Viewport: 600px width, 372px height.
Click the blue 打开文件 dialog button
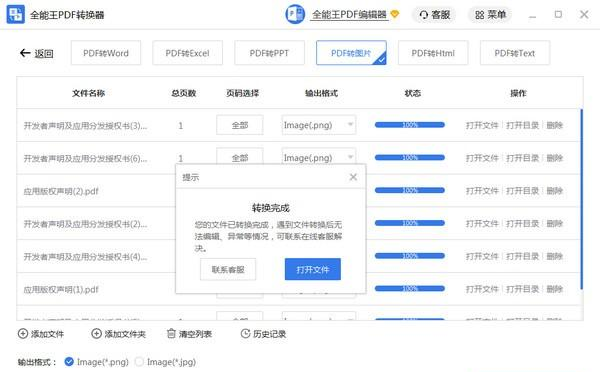[x=313, y=269]
